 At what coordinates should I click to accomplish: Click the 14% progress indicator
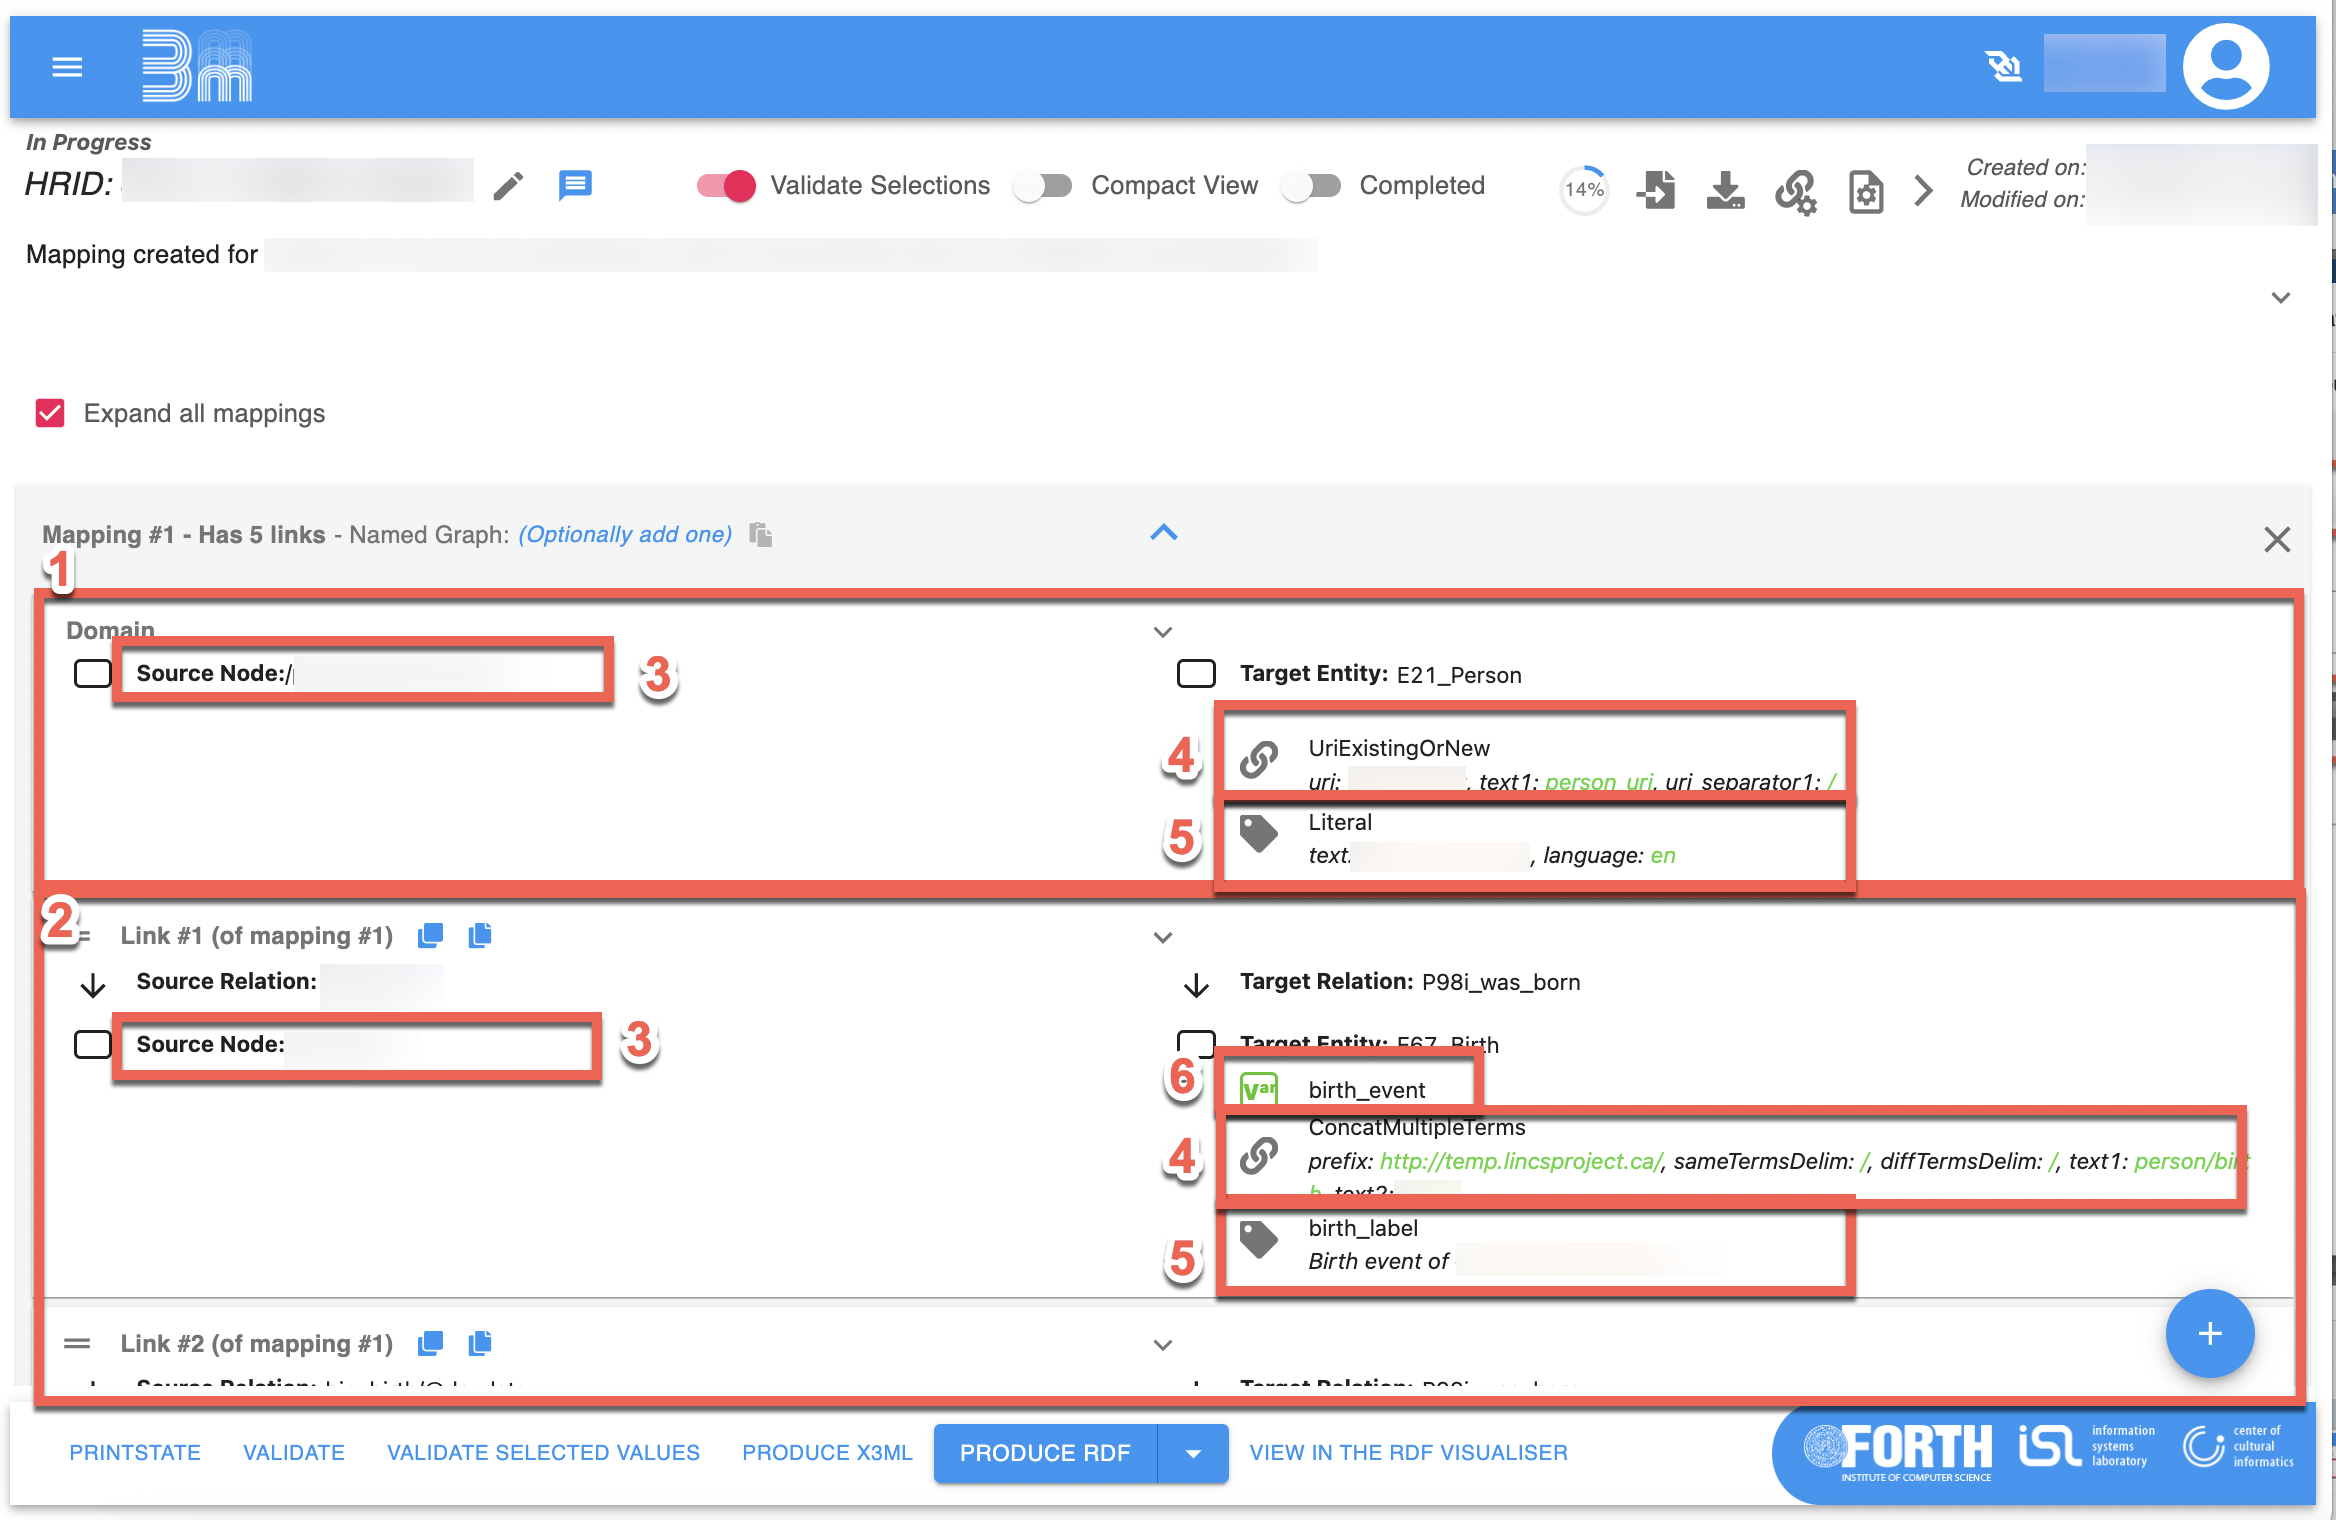tap(1584, 190)
